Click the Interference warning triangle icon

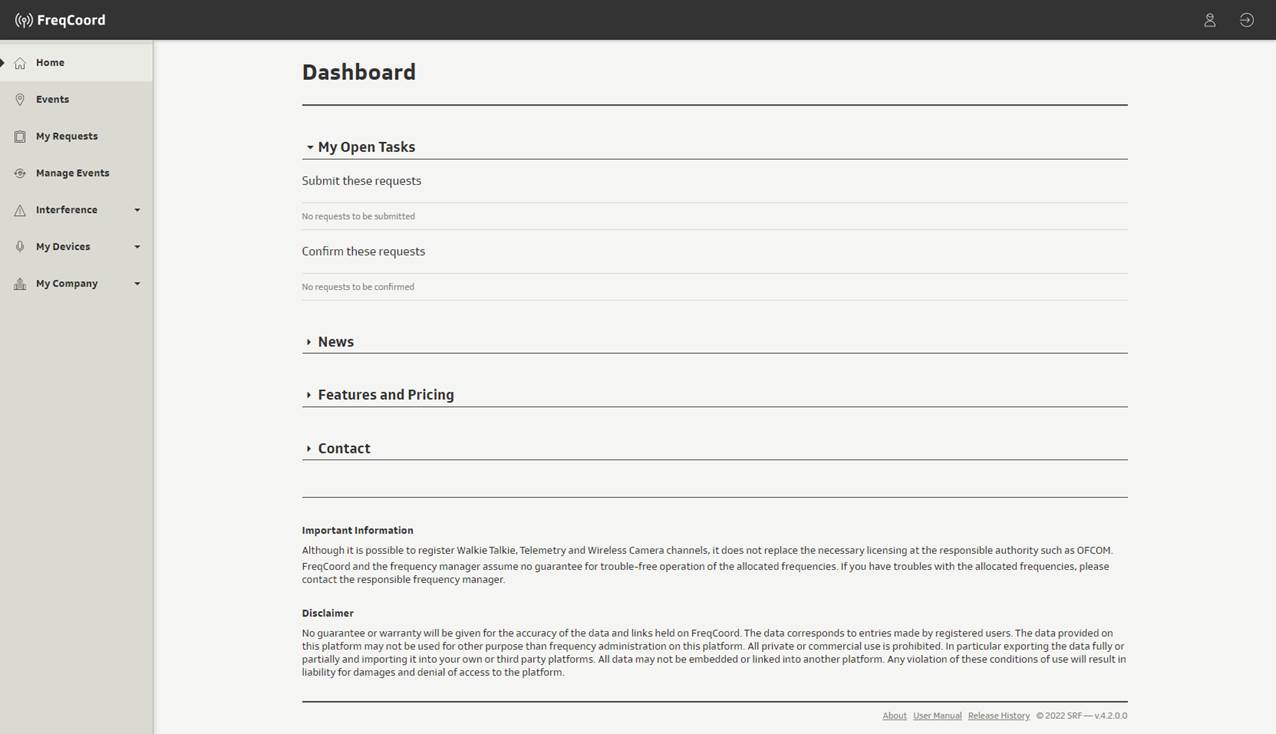(x=20, y=210)
